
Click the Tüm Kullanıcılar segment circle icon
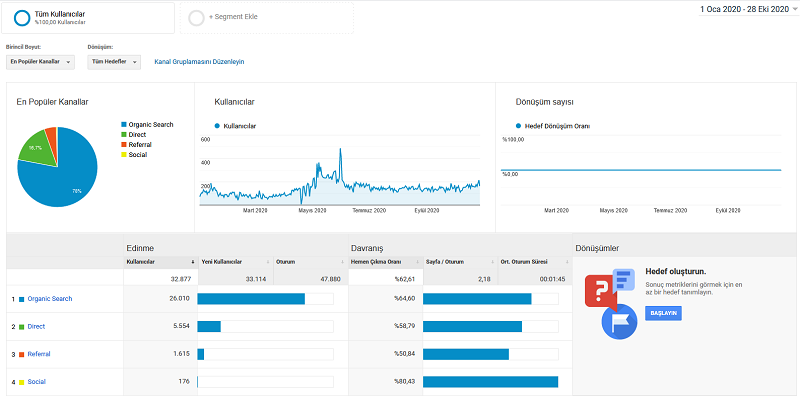pyautogui.click(x=22, y=17)
